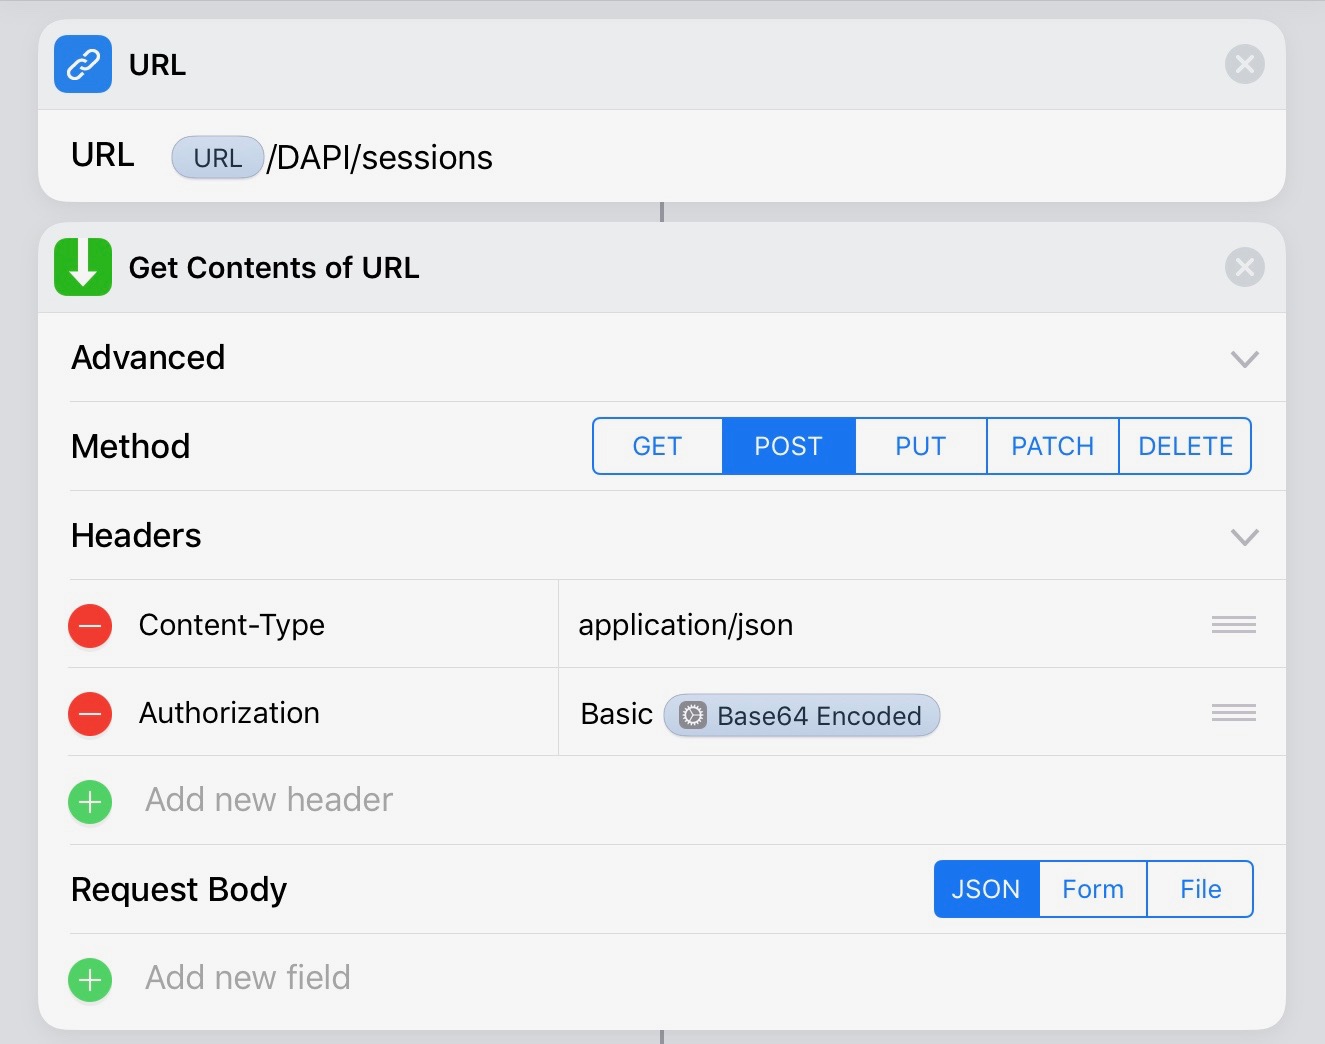Tap the green plus for new field
Viewport: 1325px width, 1044px height.
point(90,980)
